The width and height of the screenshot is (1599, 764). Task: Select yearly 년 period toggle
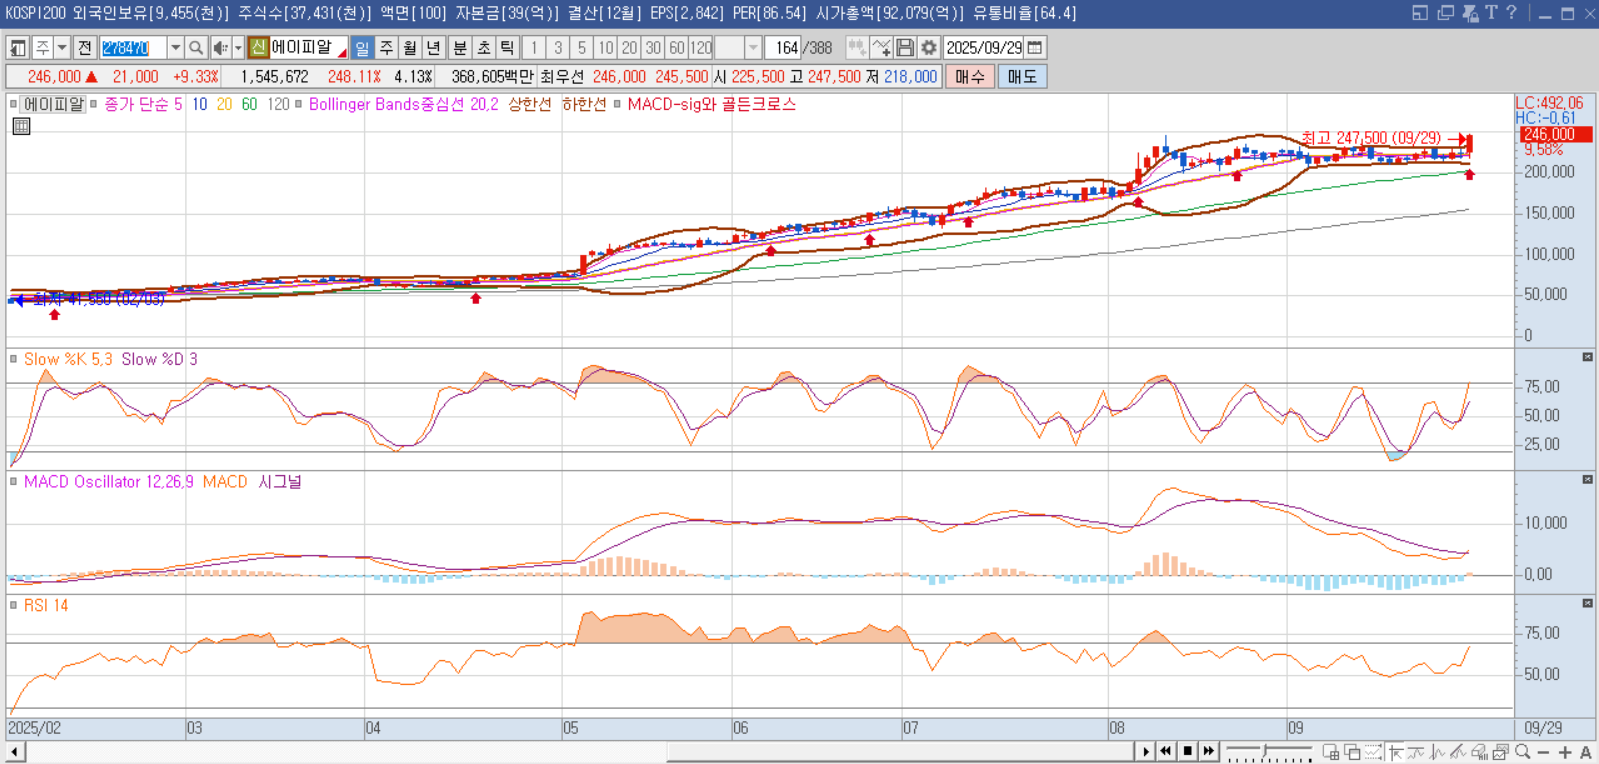coord(434,48)
